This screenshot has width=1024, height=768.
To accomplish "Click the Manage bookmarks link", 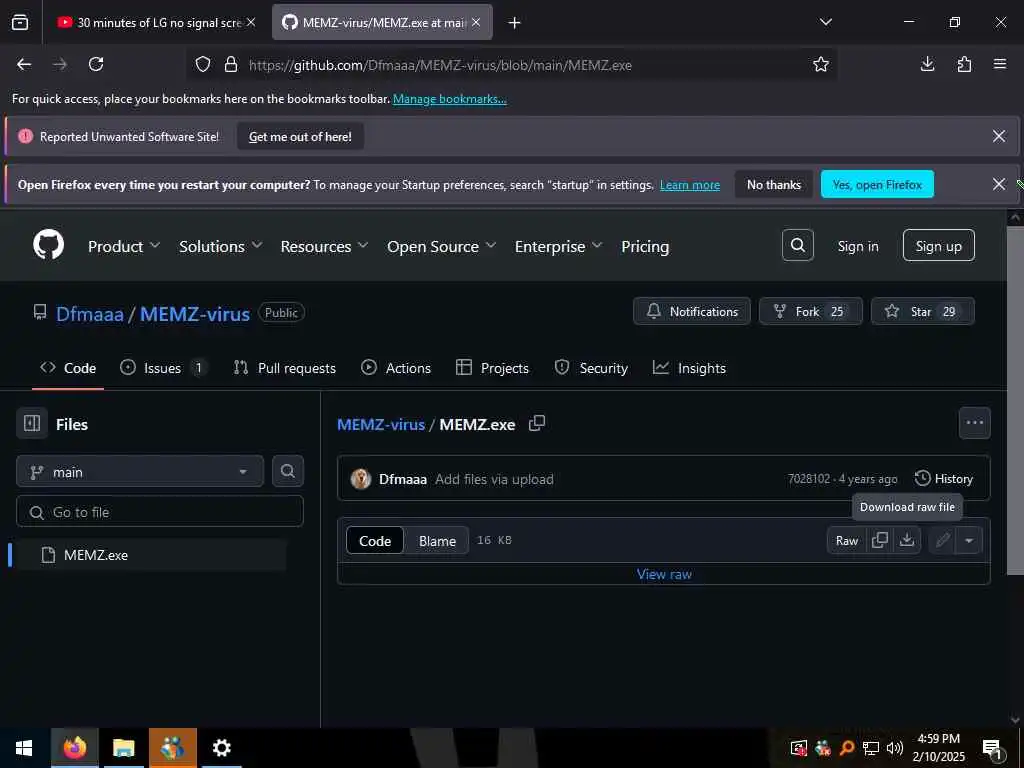I will (x=449, y=99).
